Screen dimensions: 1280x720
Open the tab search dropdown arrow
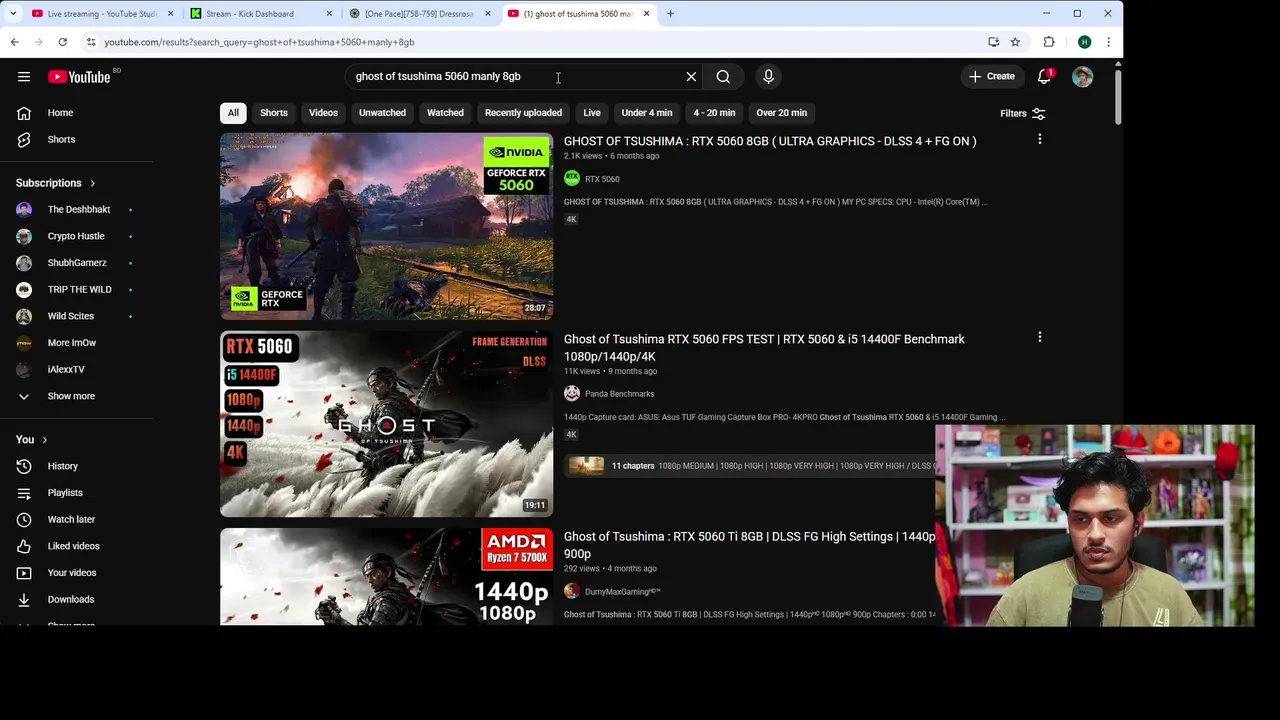point(12,14)
